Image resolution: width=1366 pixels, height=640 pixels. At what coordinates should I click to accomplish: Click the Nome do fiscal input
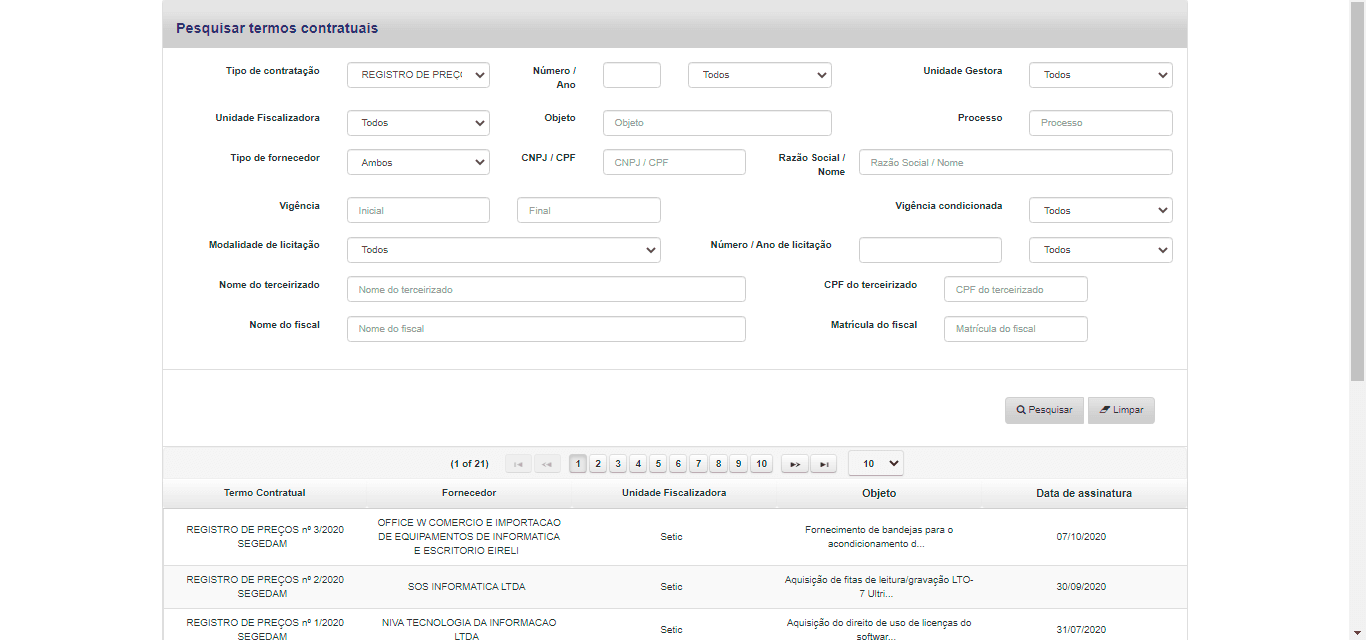click(546, 329)
